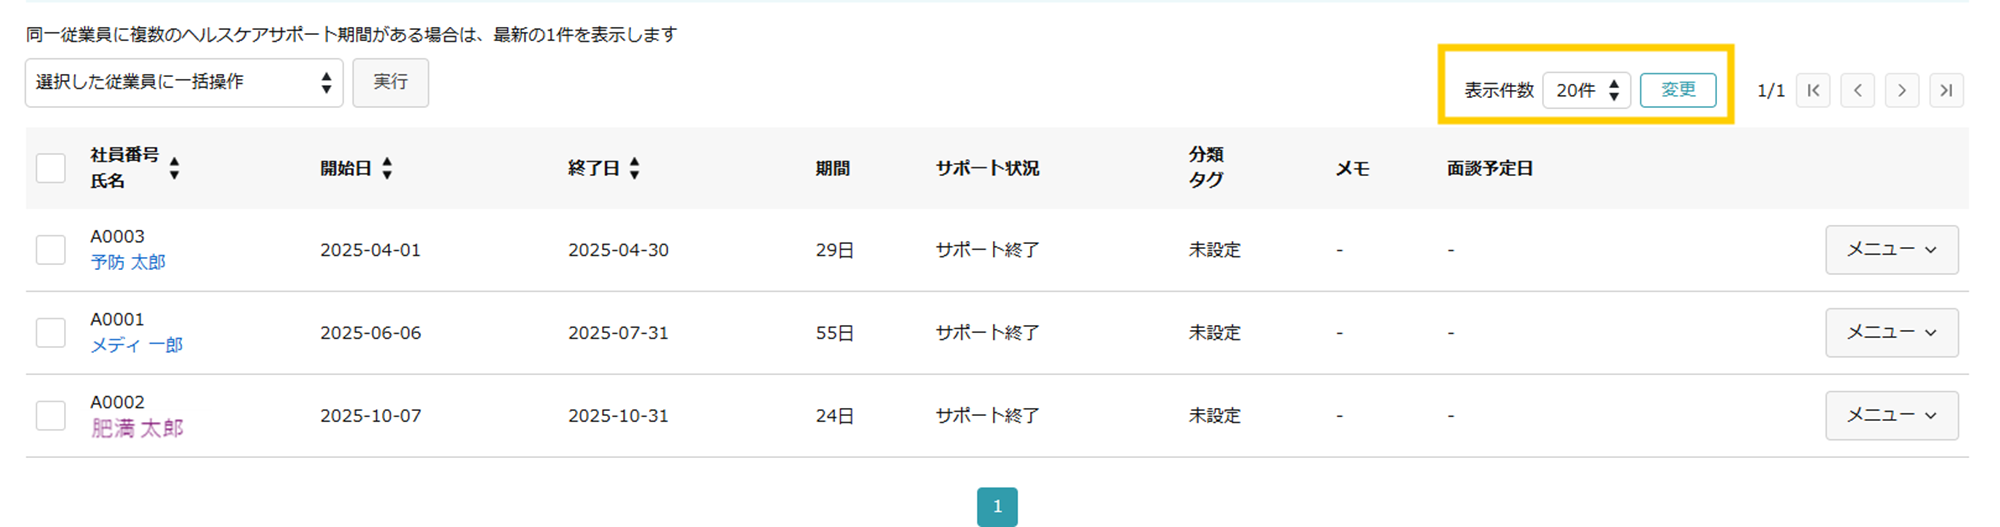
Task: Expand the メニュー dropdown for 予防 太郎
Action: click(x=1892, y=249)
